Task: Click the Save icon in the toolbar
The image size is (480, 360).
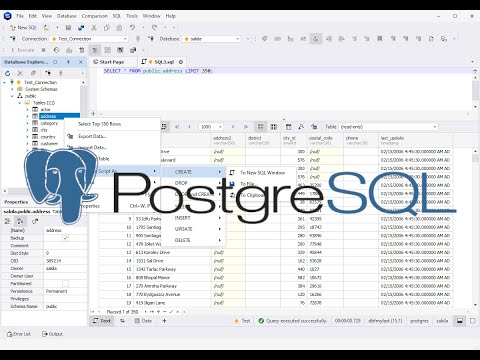Action: click(68, 28)
